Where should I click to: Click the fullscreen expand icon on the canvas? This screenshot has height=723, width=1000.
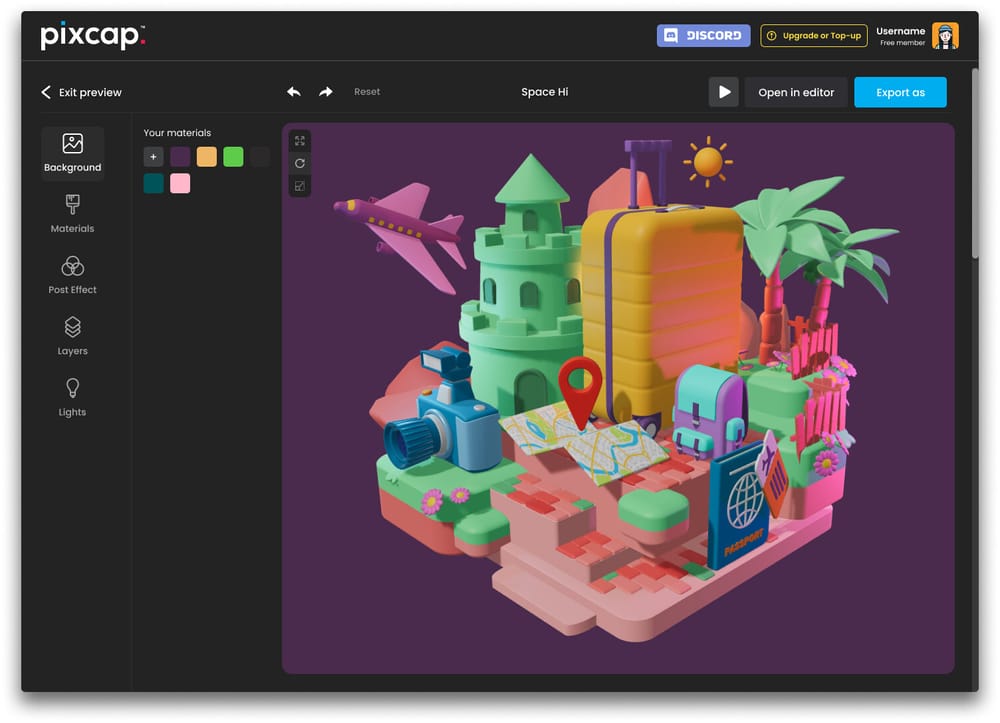coord(299,141)
